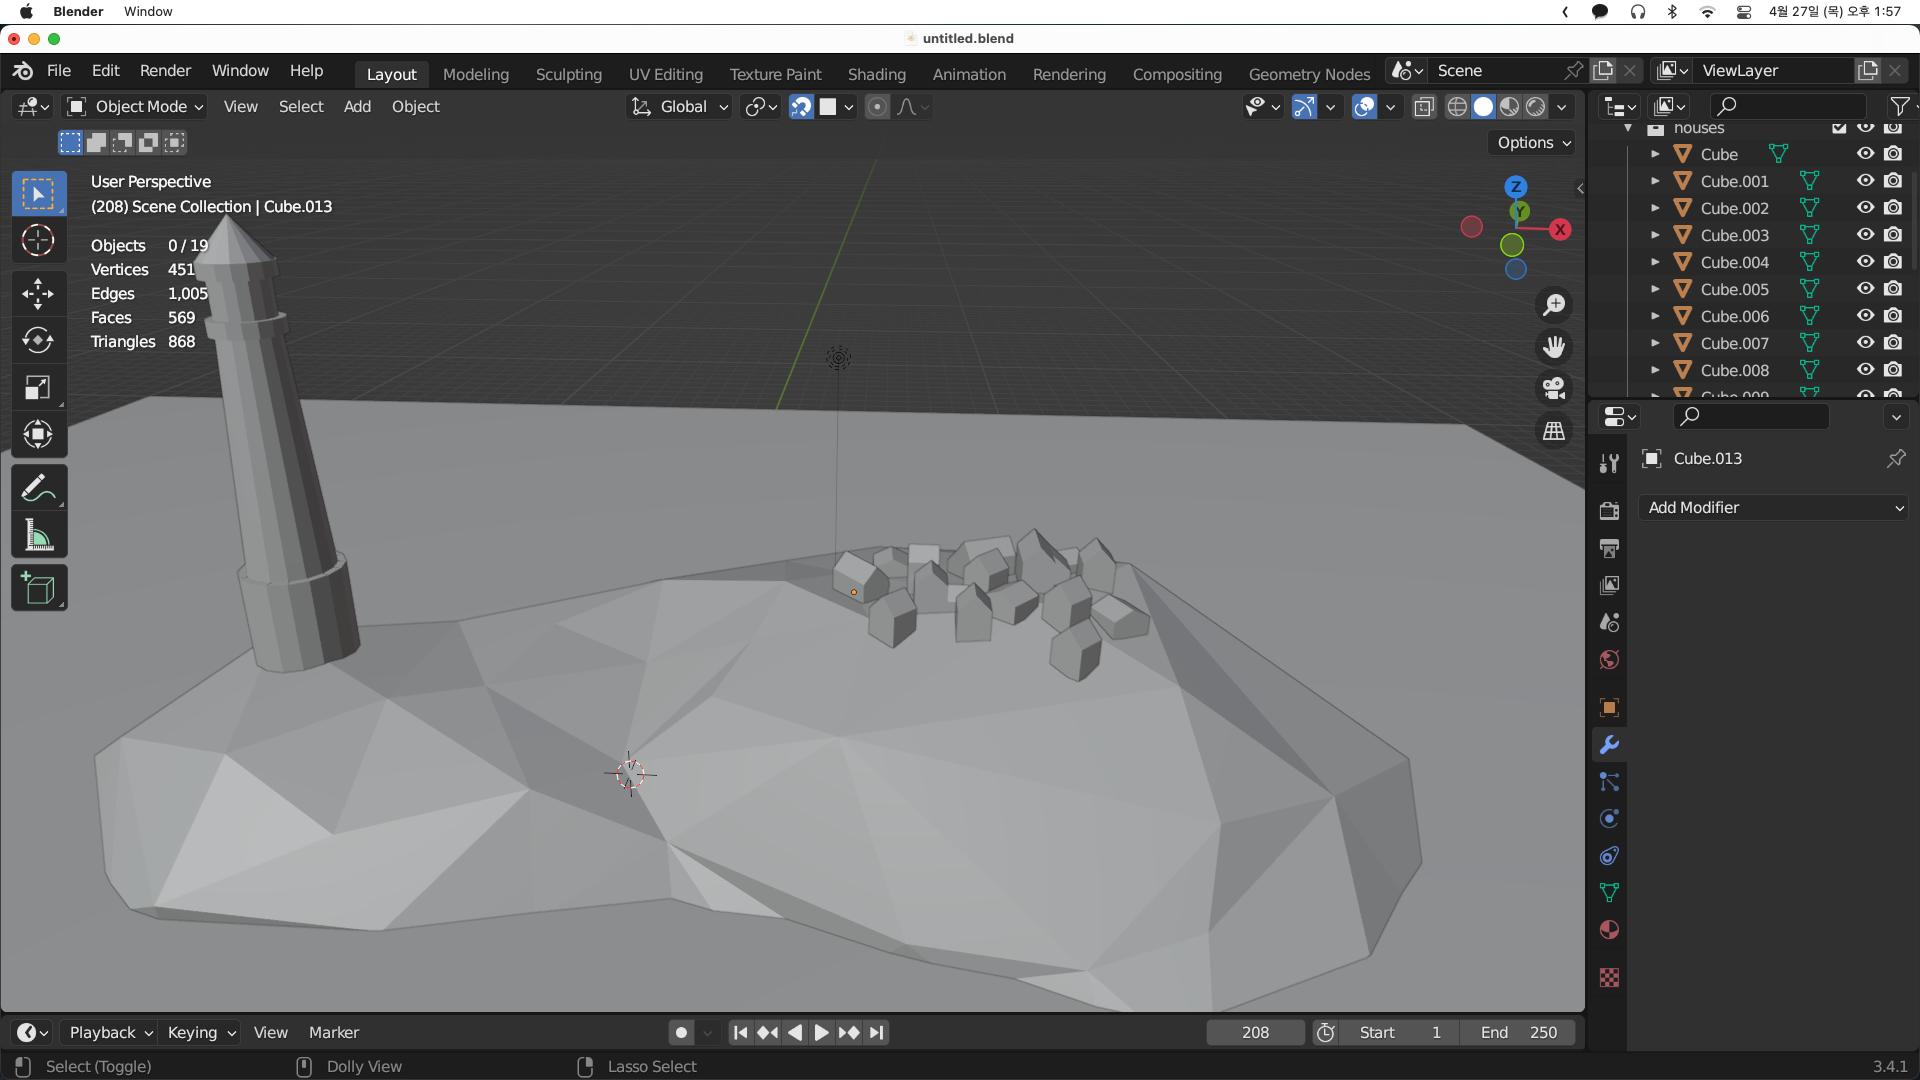Select the Transform tool

point(39,435)
